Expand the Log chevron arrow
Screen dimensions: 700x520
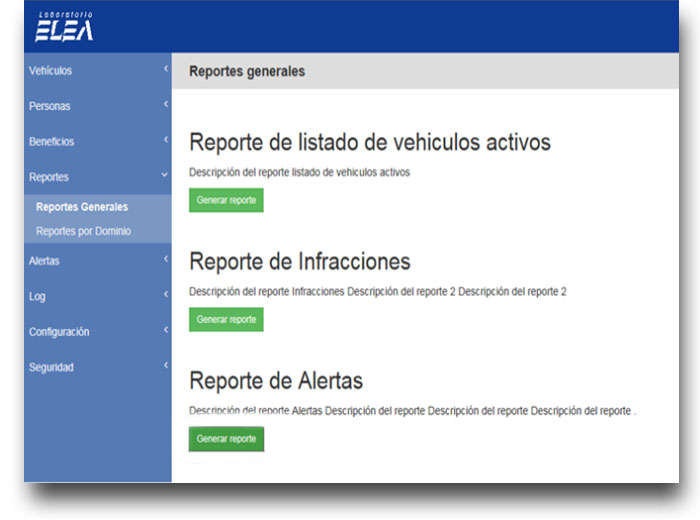(x=165, y=294)
